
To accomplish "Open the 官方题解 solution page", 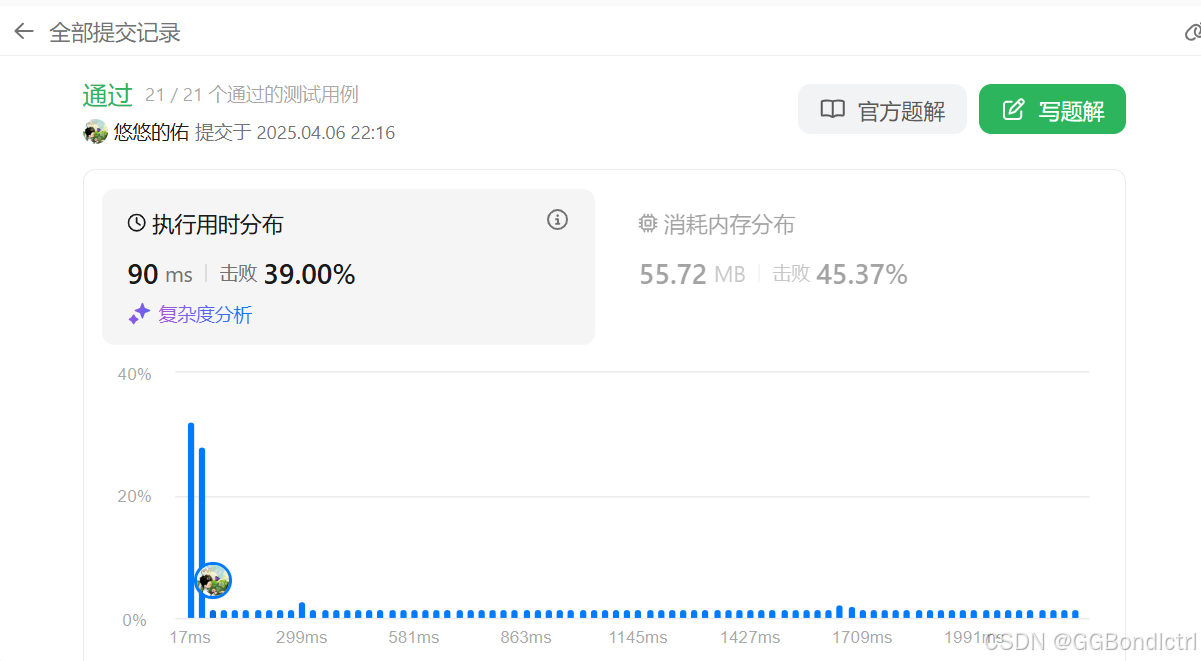I will pos(882,110).
